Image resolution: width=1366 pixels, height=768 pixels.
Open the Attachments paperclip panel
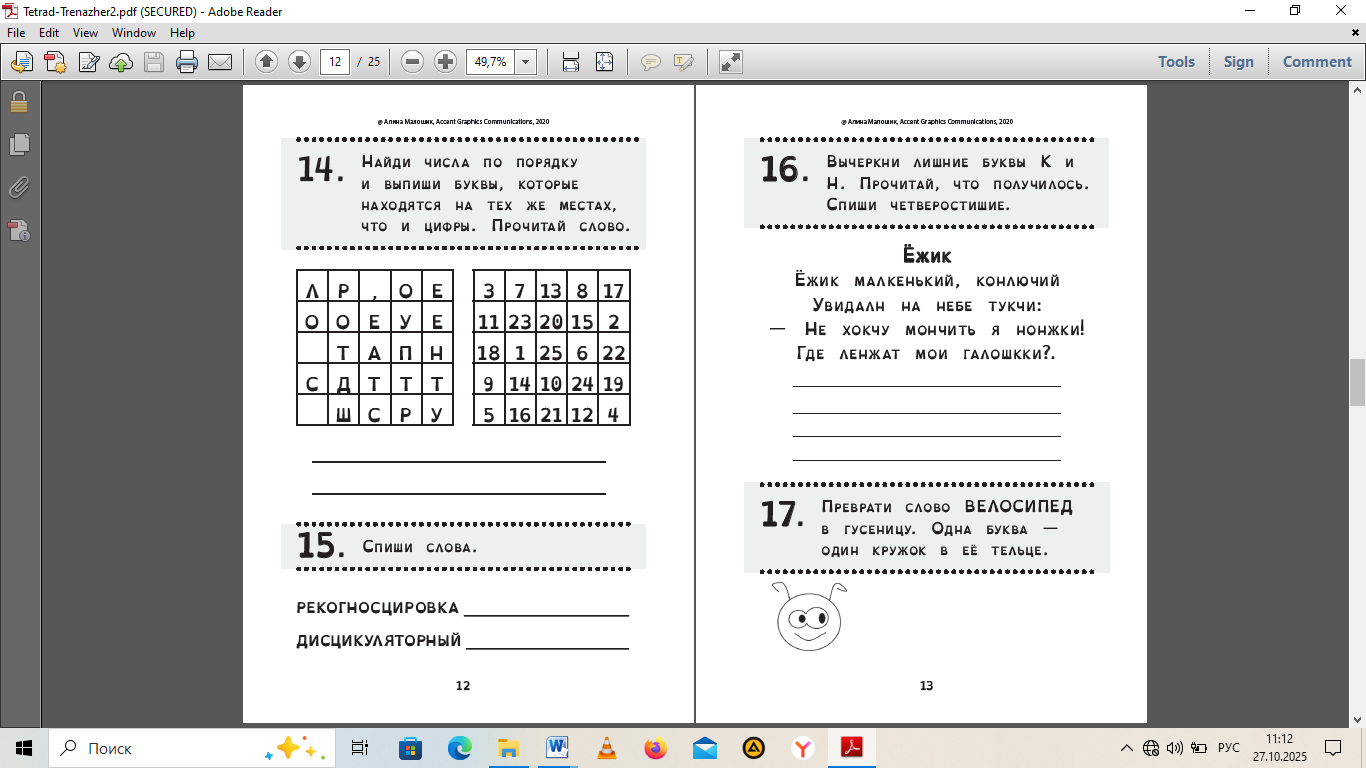(19, 188)
